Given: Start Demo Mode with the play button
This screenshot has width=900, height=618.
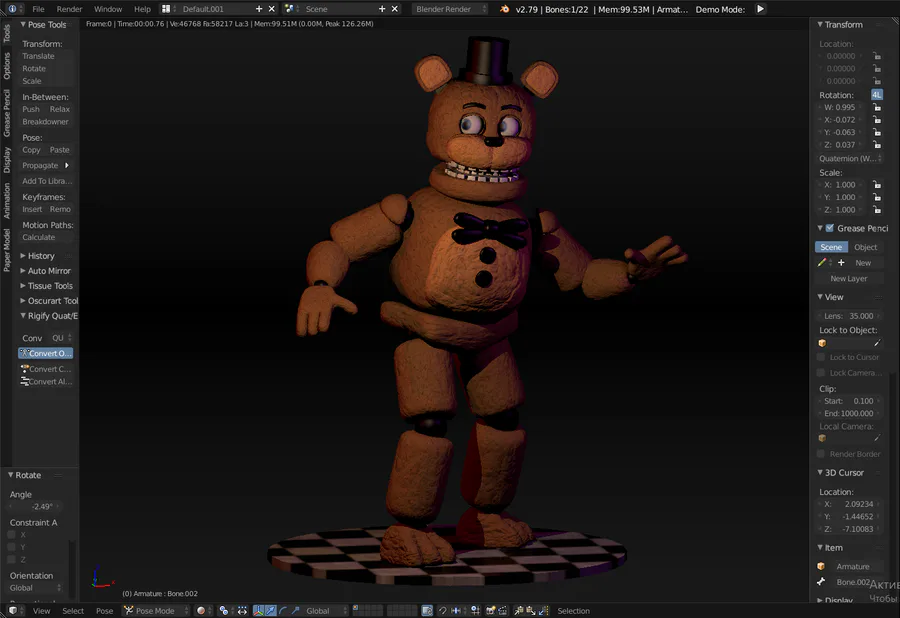Looking at the screenshot, I should point(760,9).
